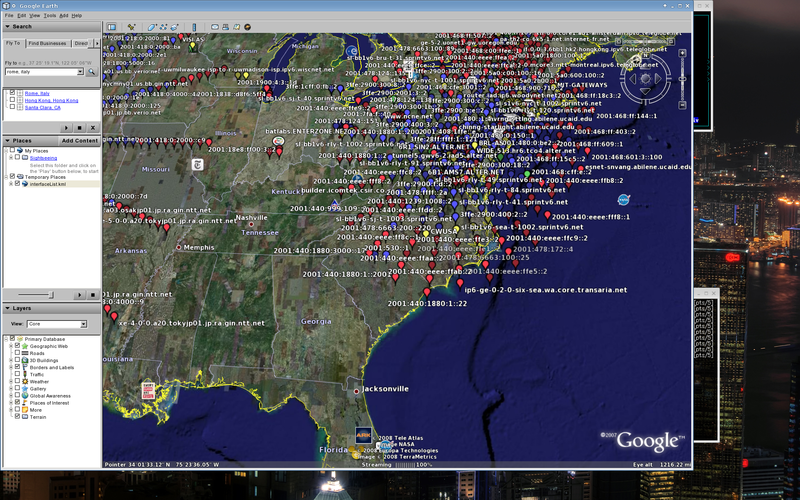Click the Stop button under search results

[80, 128]
